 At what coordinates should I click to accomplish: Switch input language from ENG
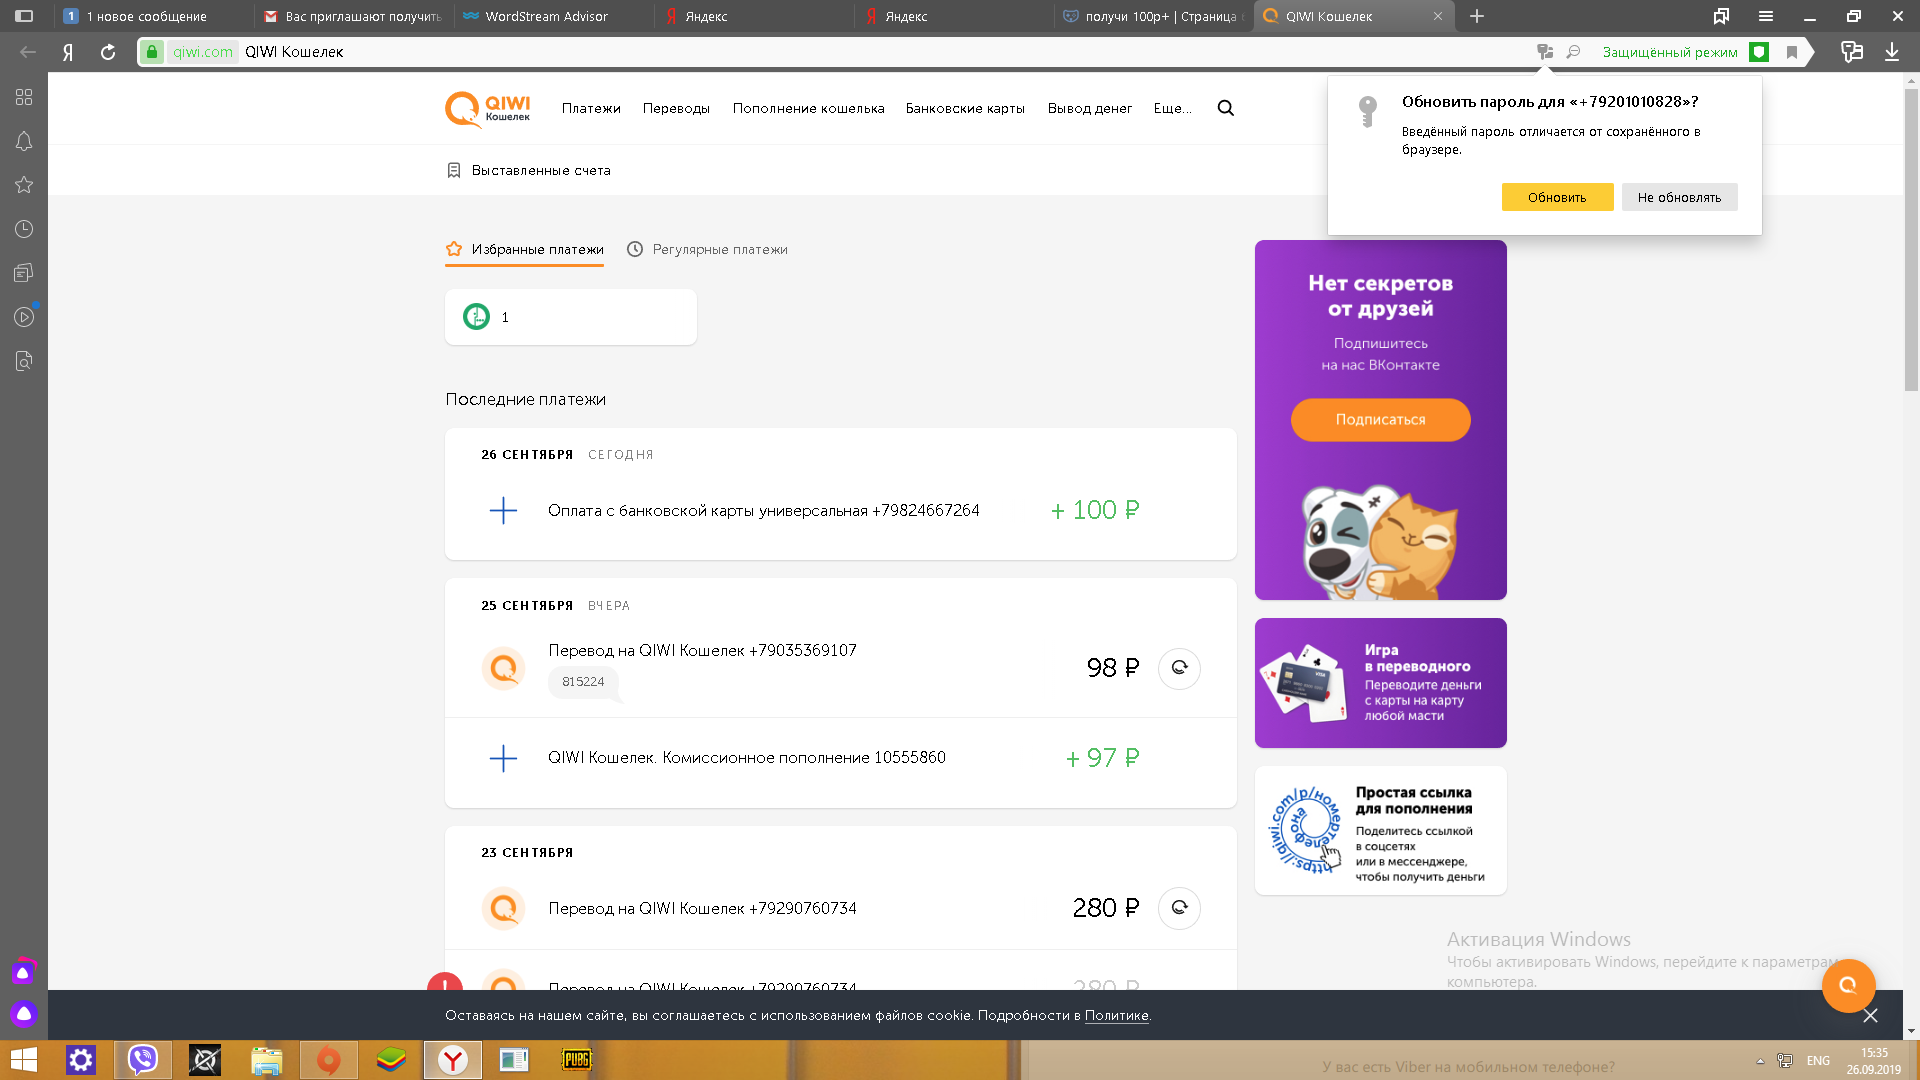pos(1818,1061)
